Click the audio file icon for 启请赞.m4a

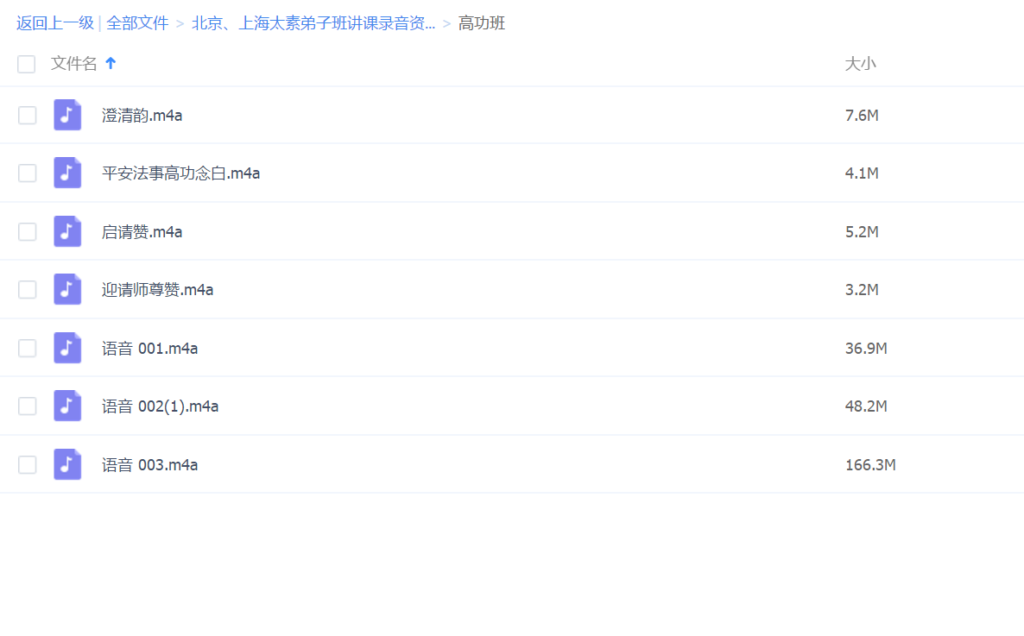[67, 232]
